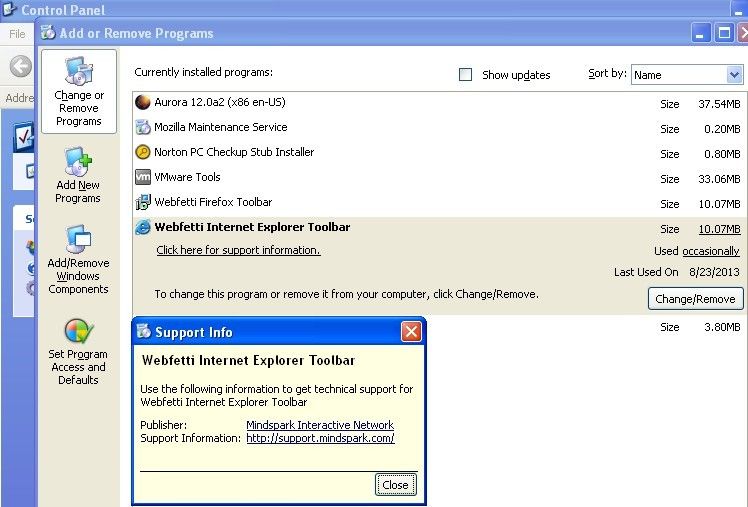This screenshot has width=748, height=507.
Task: Close the Support Info dialog with X
Action: 411,331
